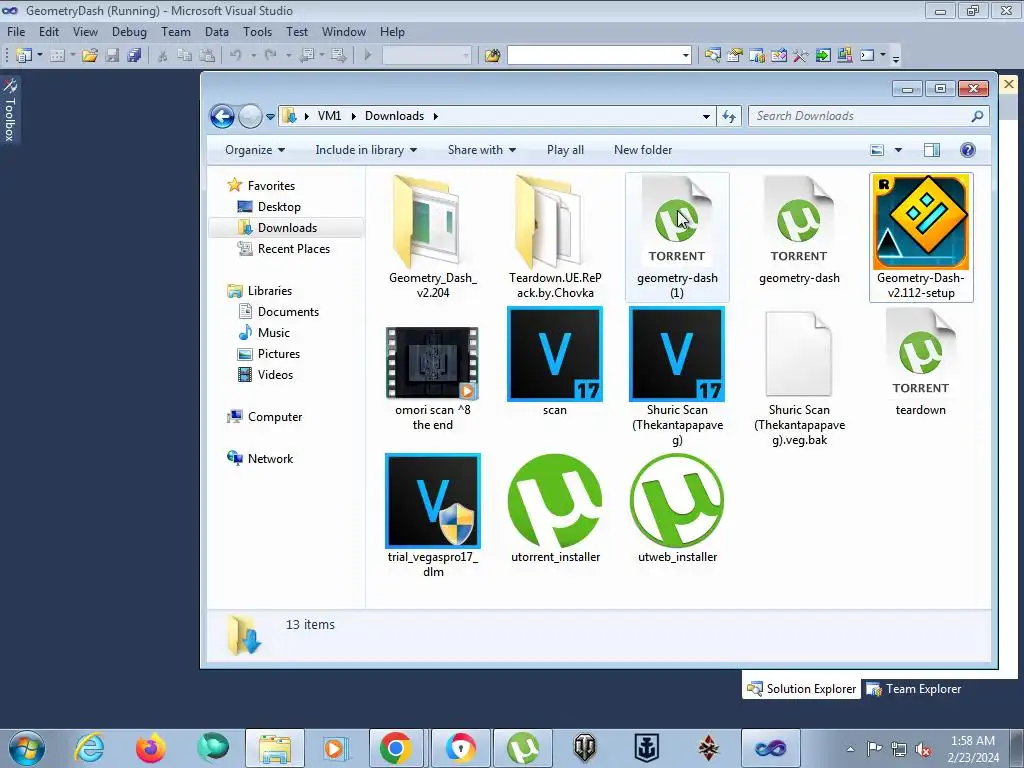This screenshot has width=1024, height=768.
Task: Refresh the Downloads folder view
Action: 729,116
